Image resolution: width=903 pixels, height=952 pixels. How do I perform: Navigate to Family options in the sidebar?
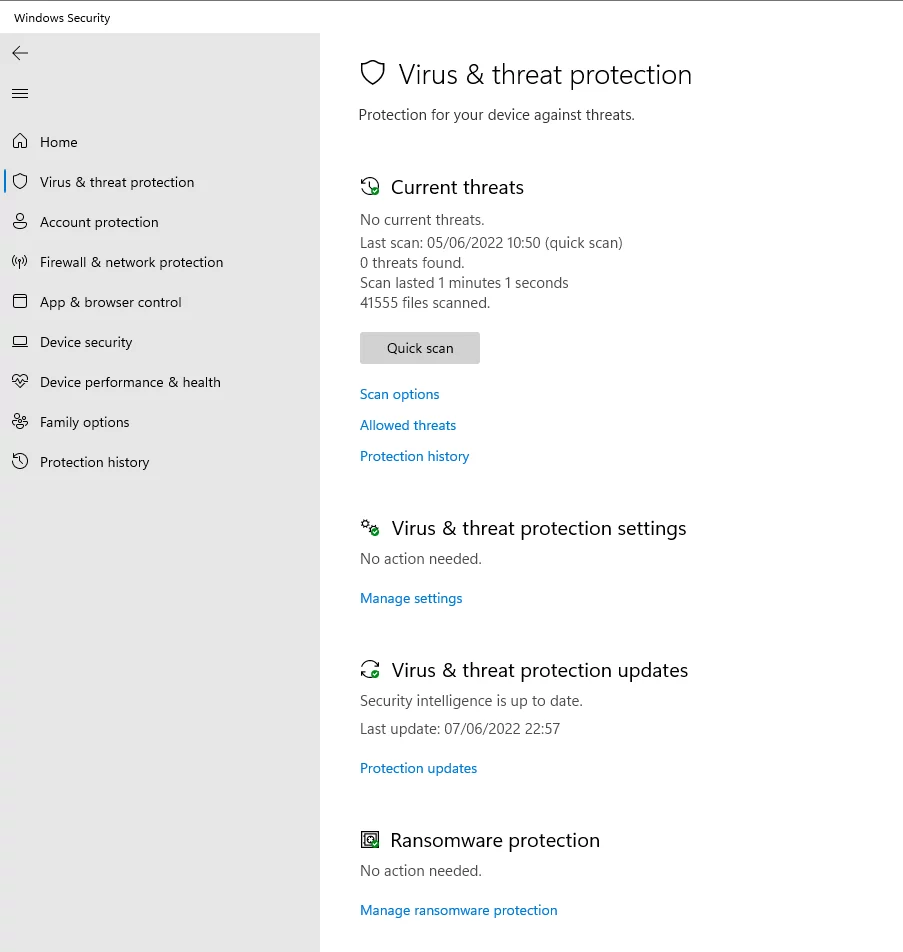[x=84, y=422]
